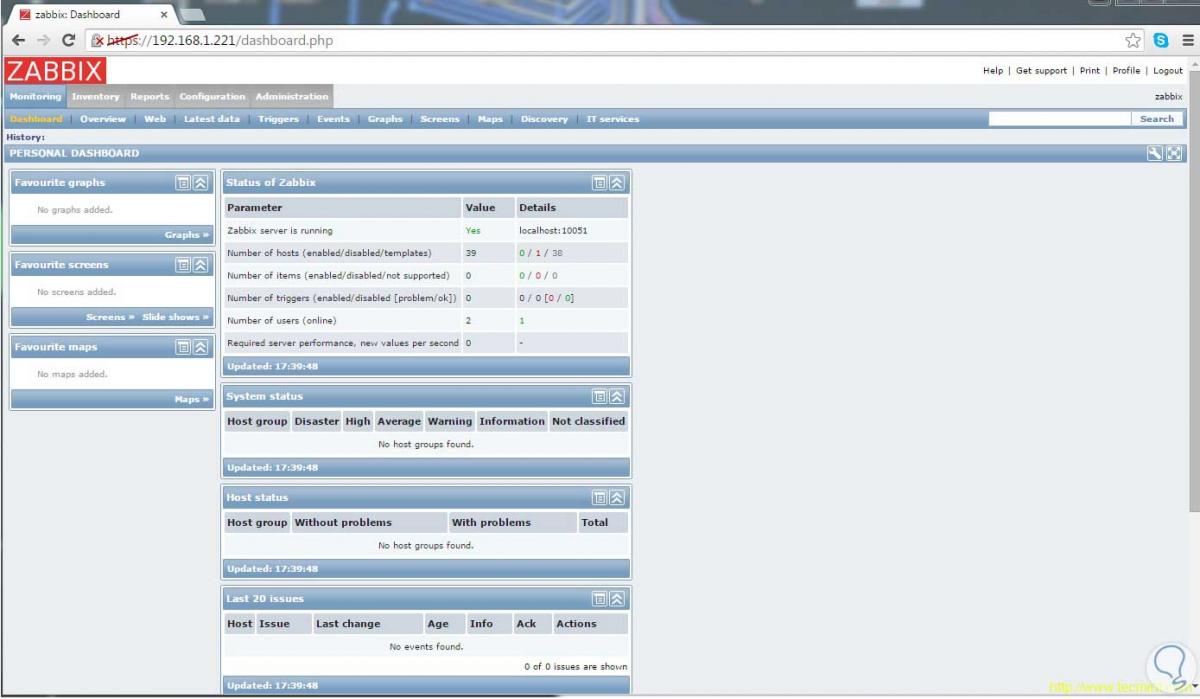The width and height of the screenshot is (1200, 699).
Task: Toggle fullscreen mode icon on dashboard
Action: tap(1174, 153)
